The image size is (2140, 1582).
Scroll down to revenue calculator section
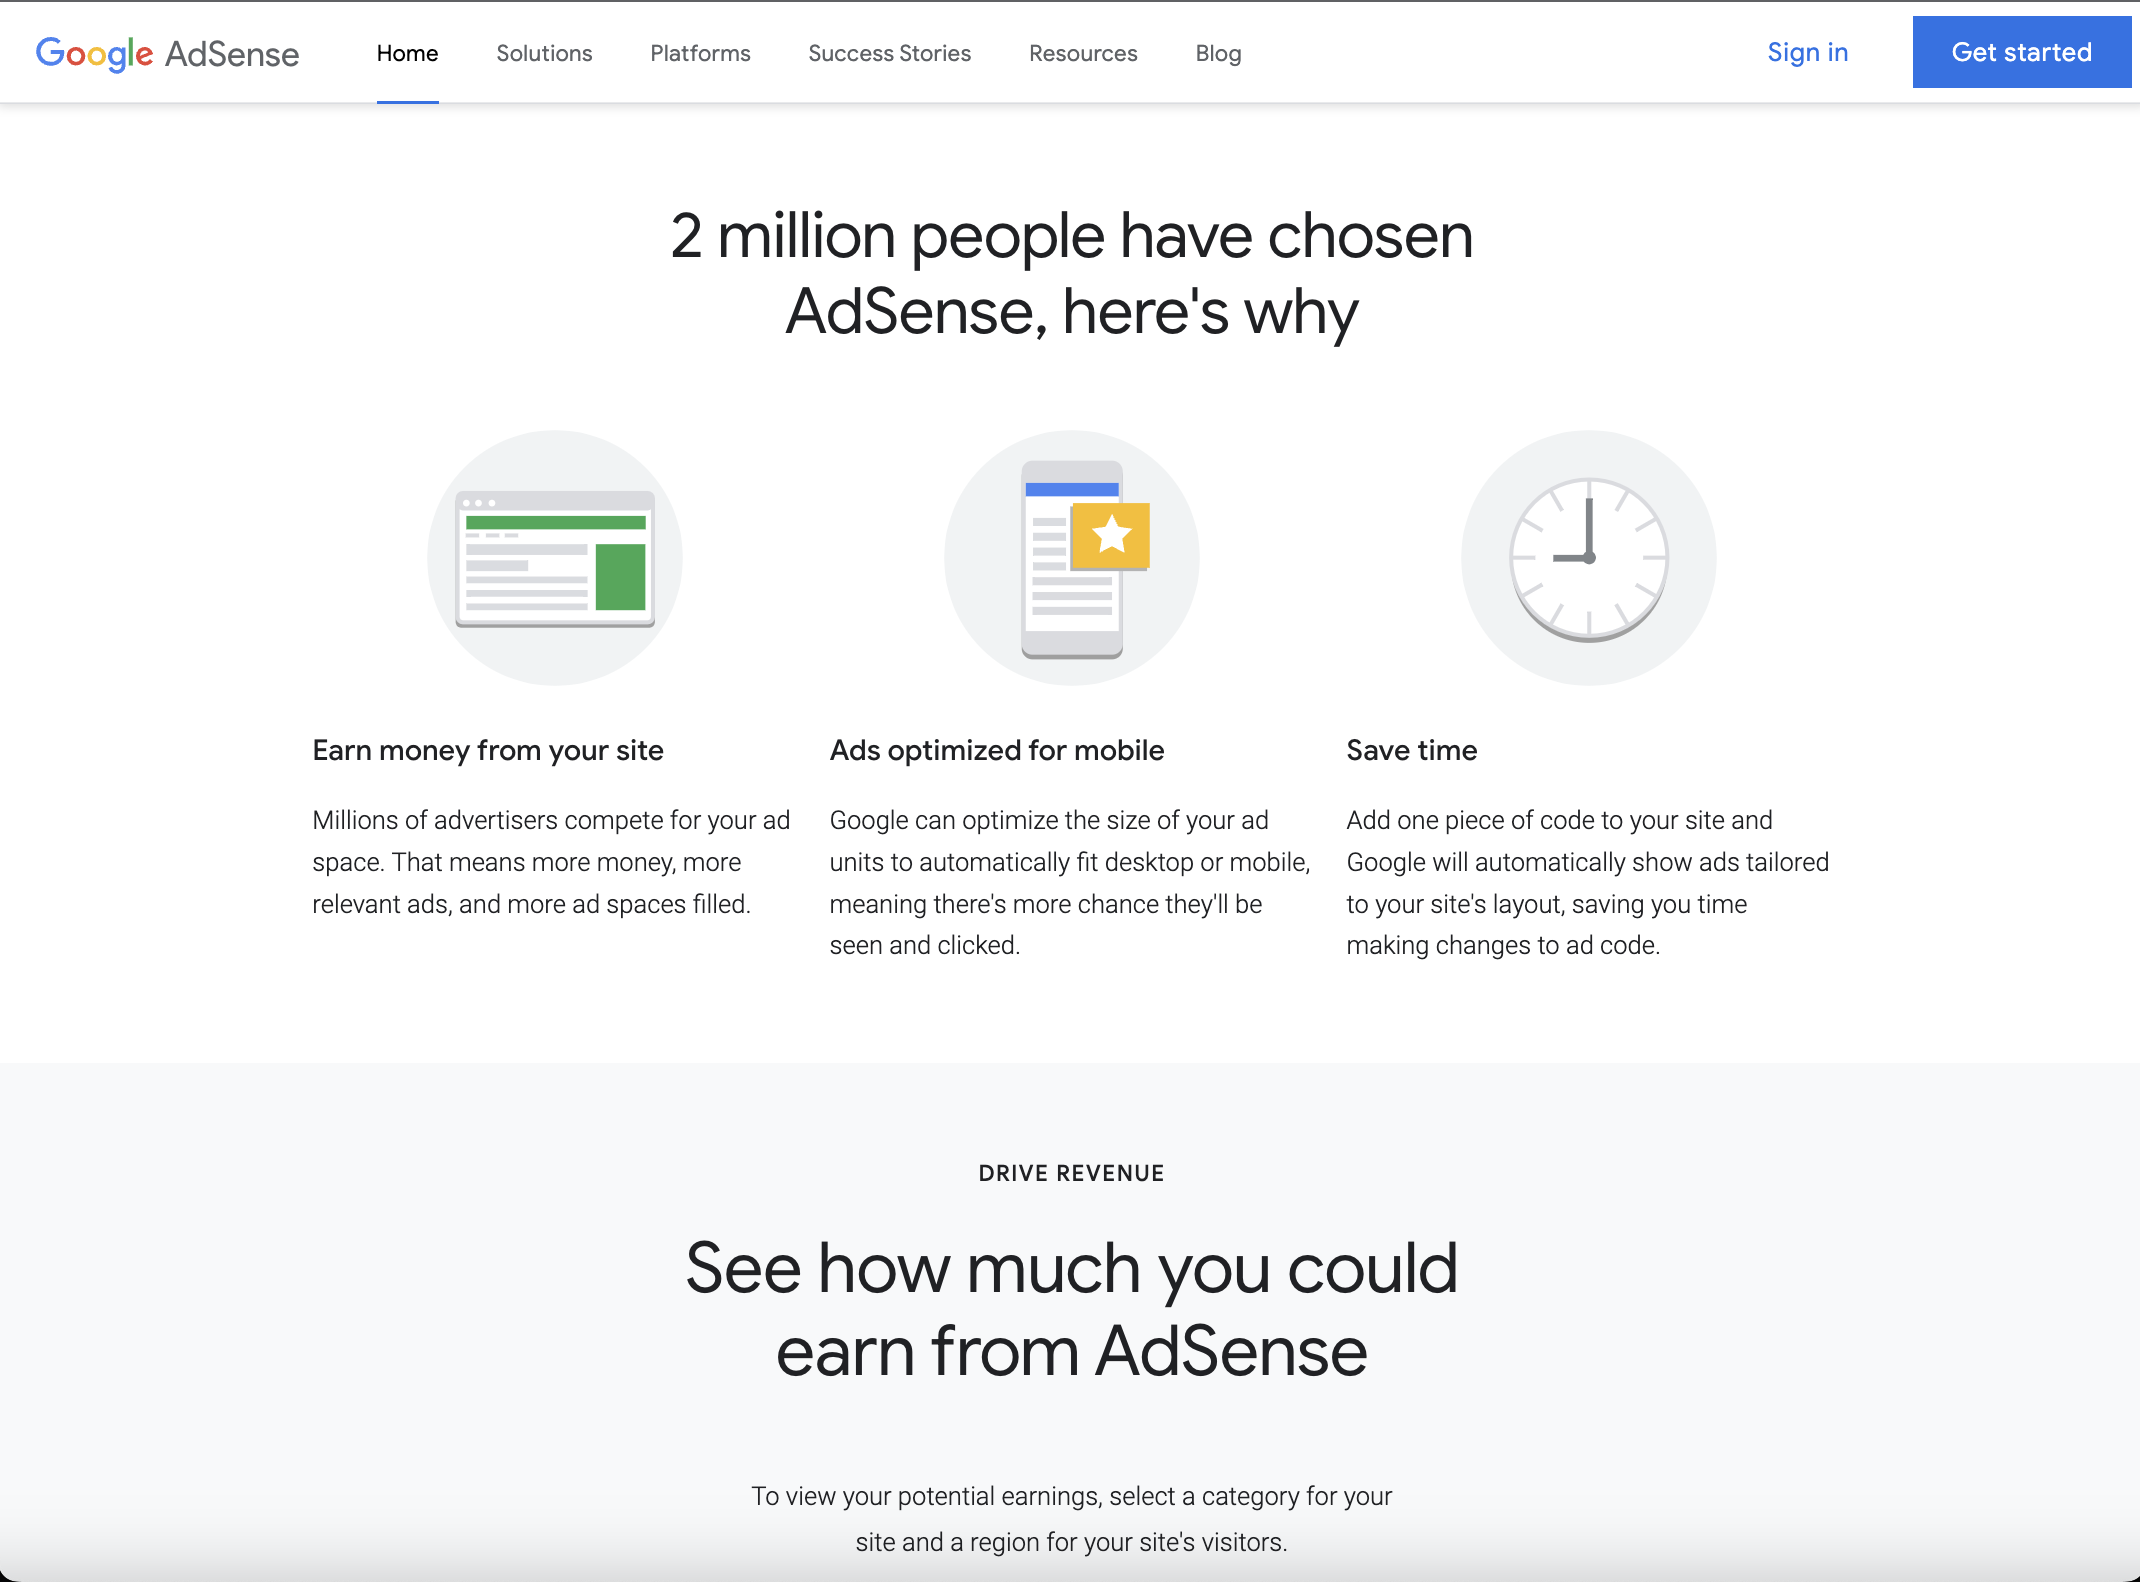[1068, 1309]
